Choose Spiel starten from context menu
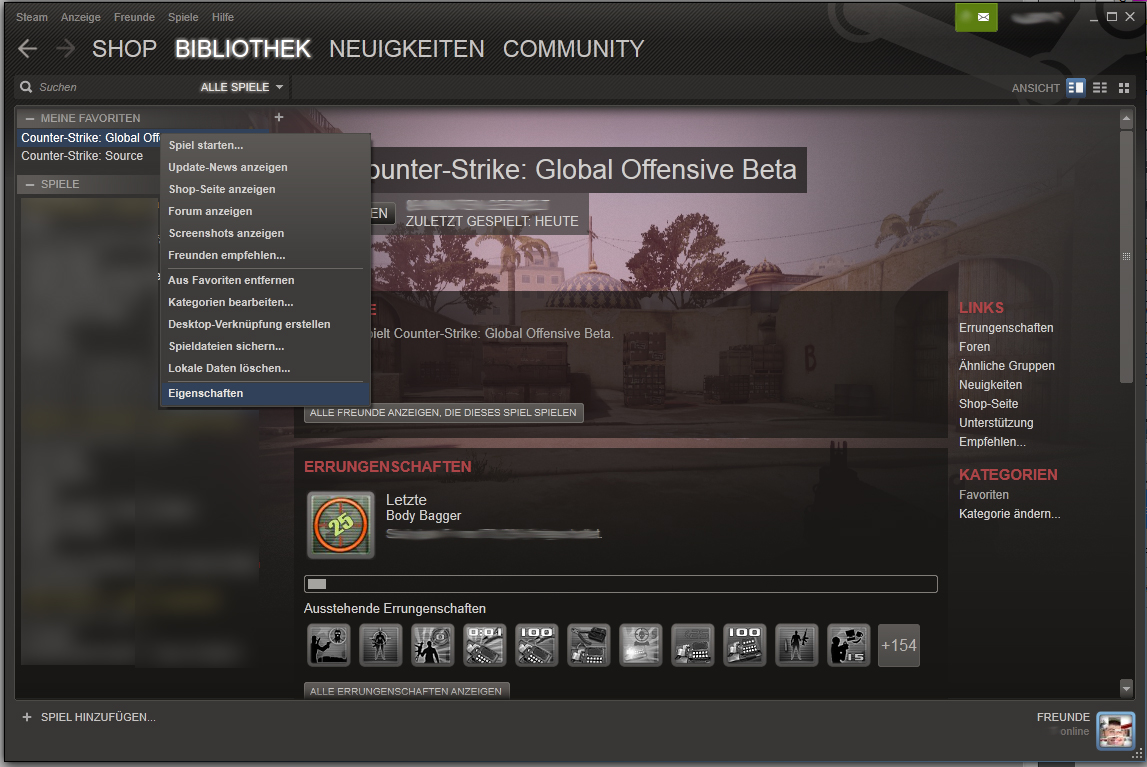This screenshot has width=1147, height=767. coord(265,145)
